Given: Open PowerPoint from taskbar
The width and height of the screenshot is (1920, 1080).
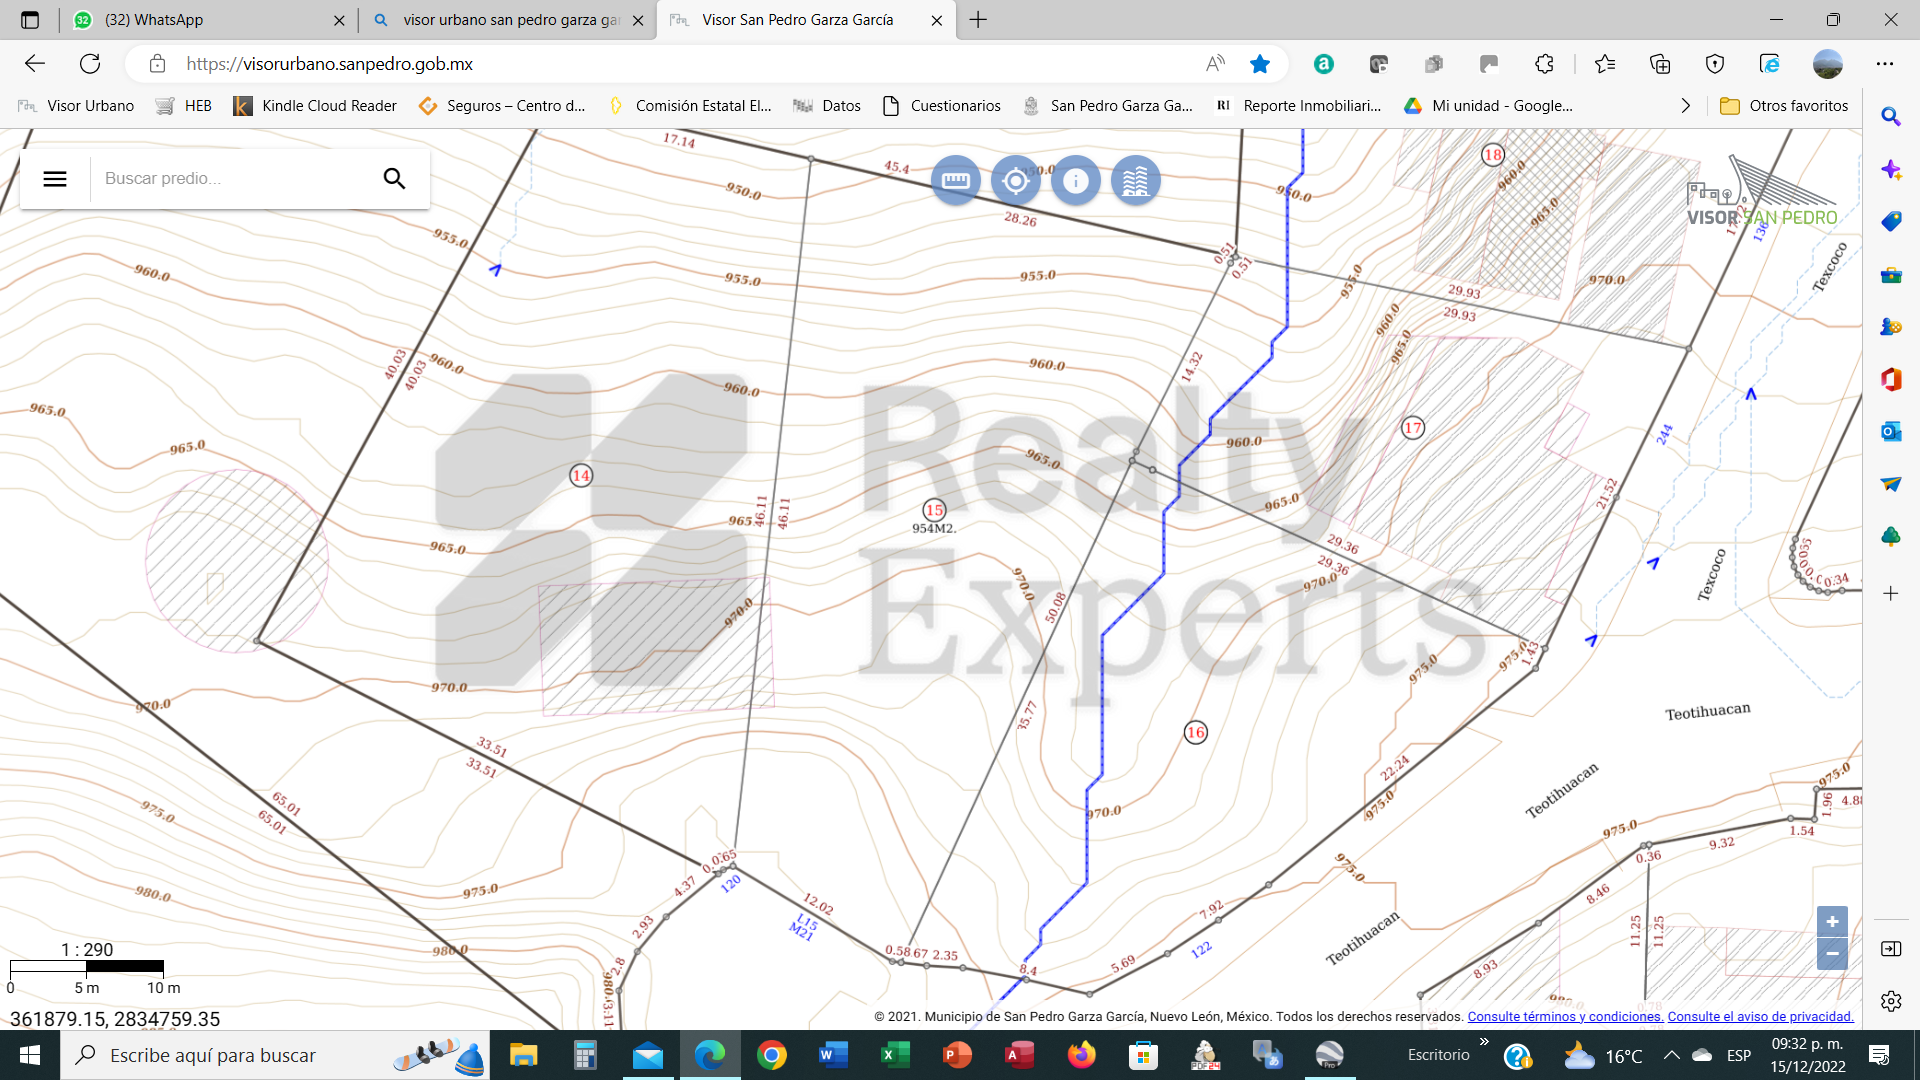Looking at the screenshot, I should pos(957,1055).
